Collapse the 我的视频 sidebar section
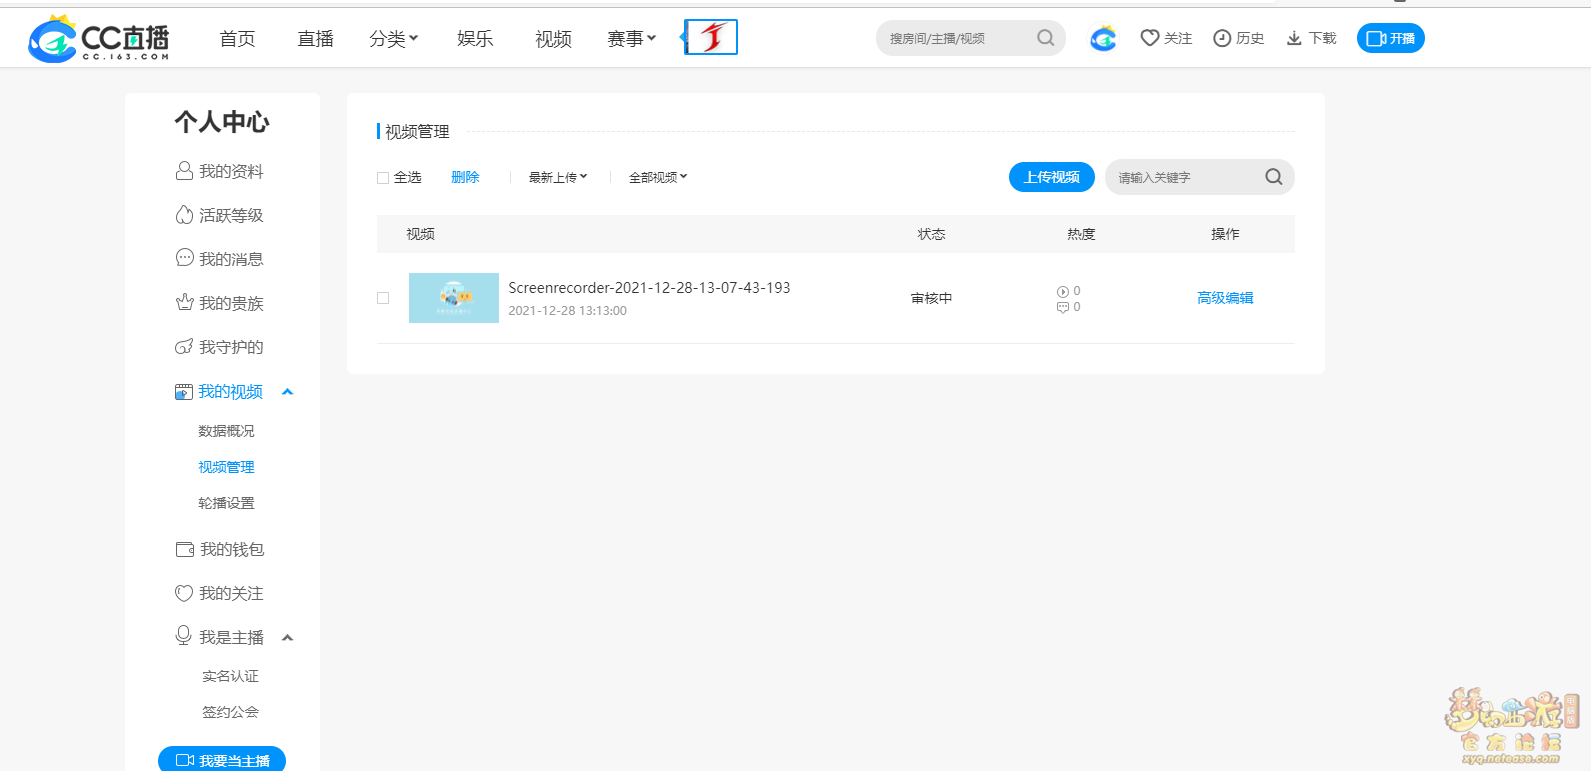This screenshot has height=771, width=1591. (288, 392)
